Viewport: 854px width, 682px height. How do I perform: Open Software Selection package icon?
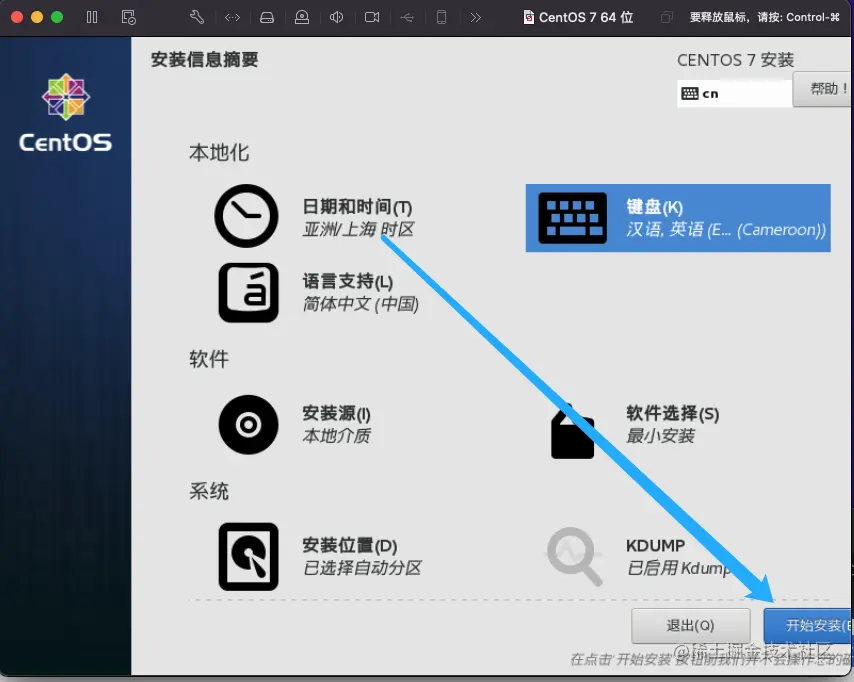click(x=572, y=431)
